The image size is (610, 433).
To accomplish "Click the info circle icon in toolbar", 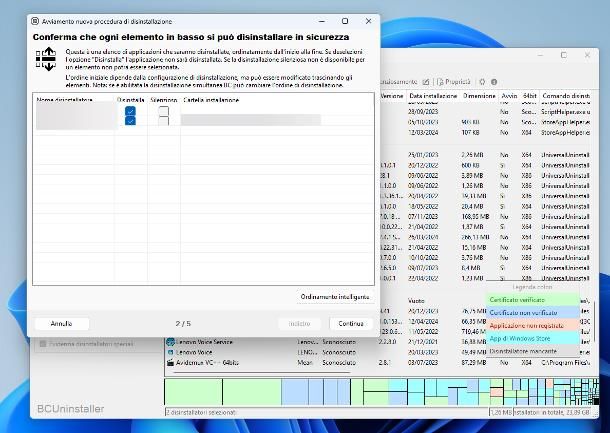I will 494,82.
